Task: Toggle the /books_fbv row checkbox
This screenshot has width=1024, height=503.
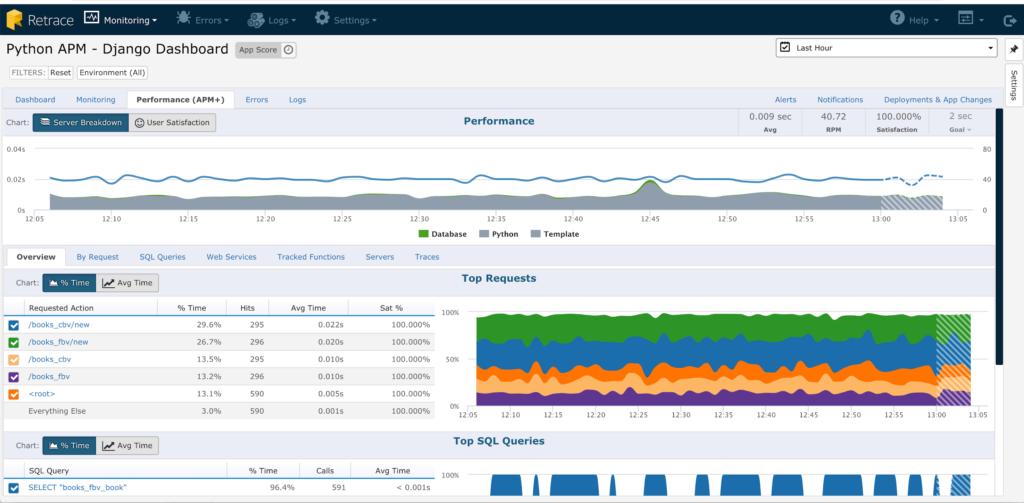Action: (x=14, y=377)
